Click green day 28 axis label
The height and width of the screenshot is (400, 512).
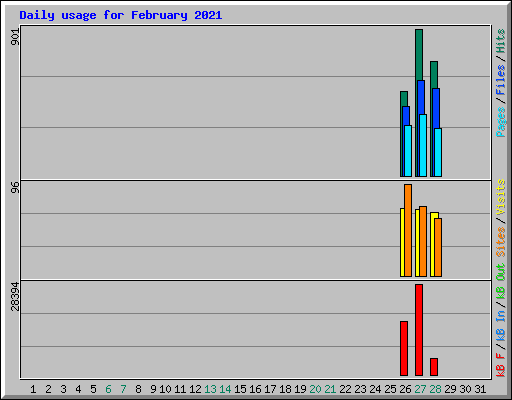click(x=435, y=389)
